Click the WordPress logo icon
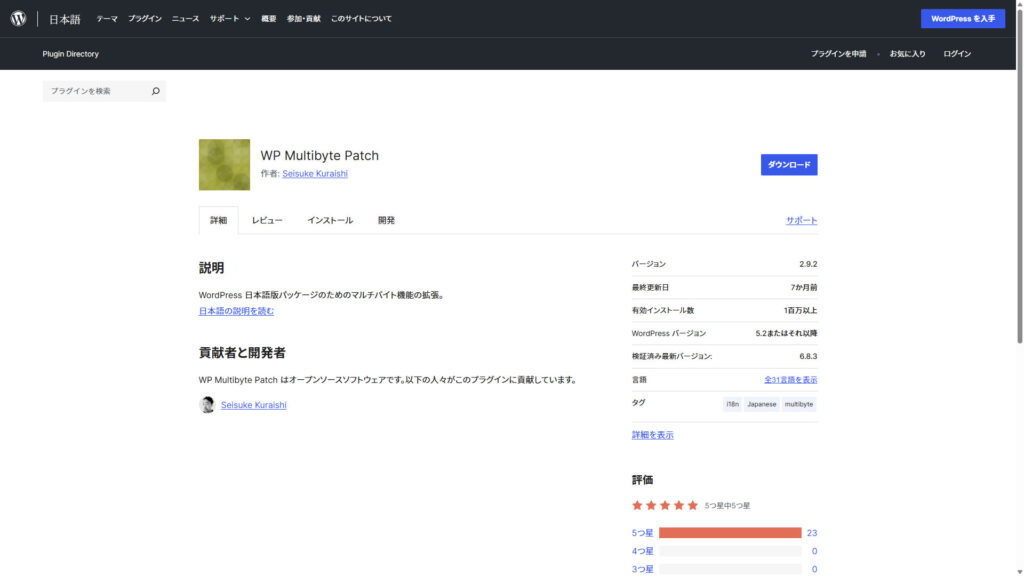 pos(18,18)
